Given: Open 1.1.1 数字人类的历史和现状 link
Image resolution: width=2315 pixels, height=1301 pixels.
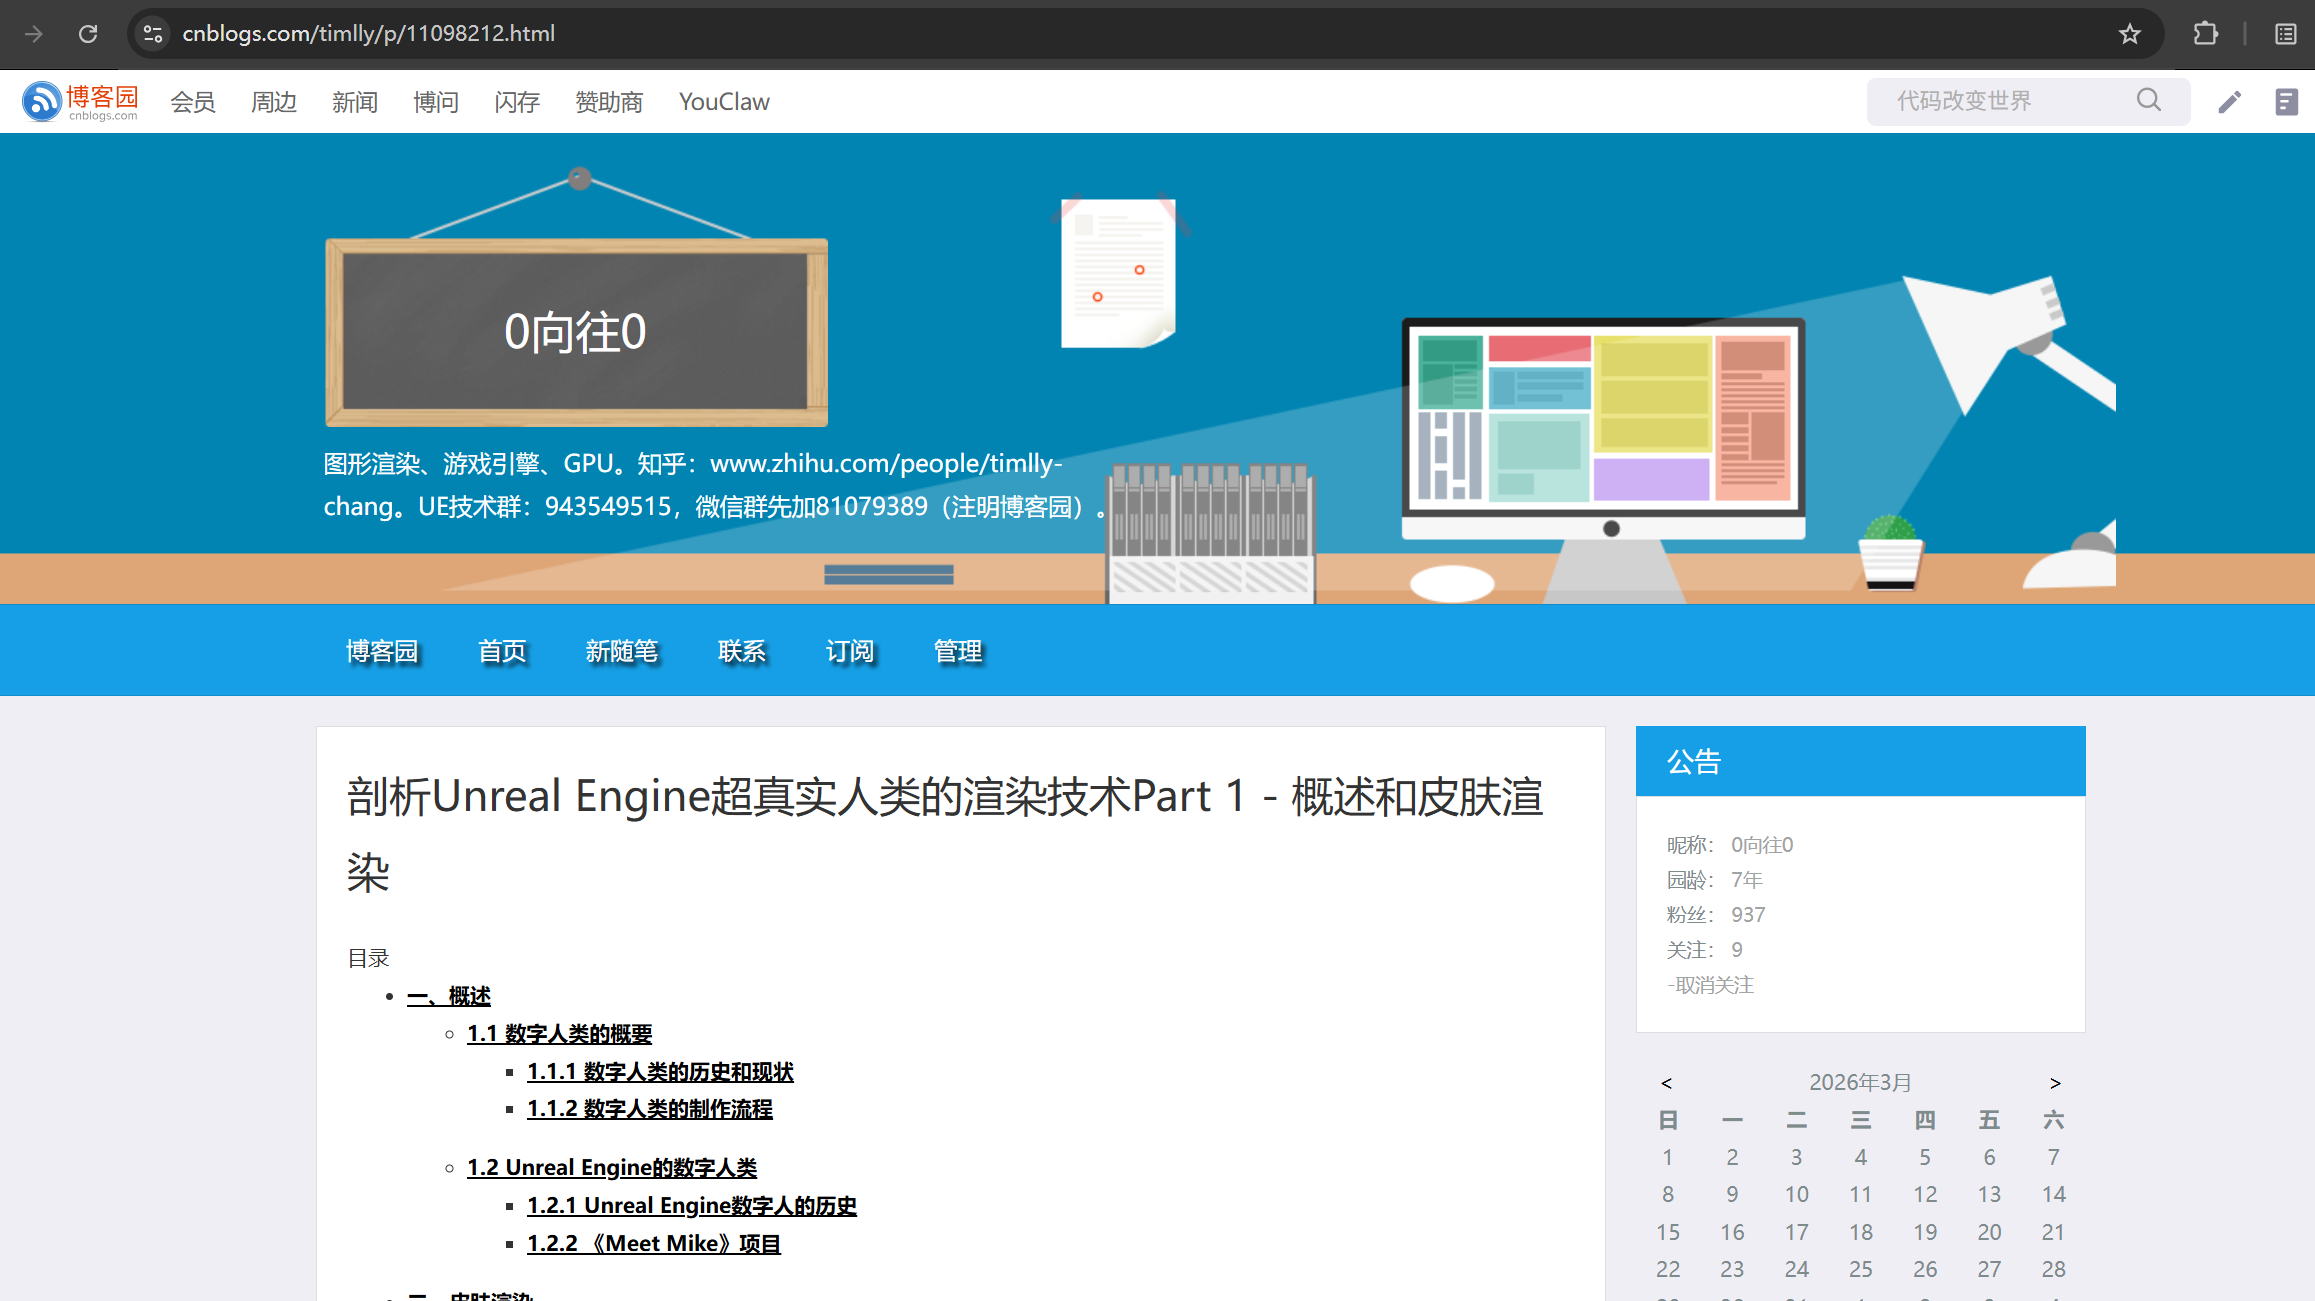Looking at the screenshot, I should pyautogui.click(x=660, y=1072).
